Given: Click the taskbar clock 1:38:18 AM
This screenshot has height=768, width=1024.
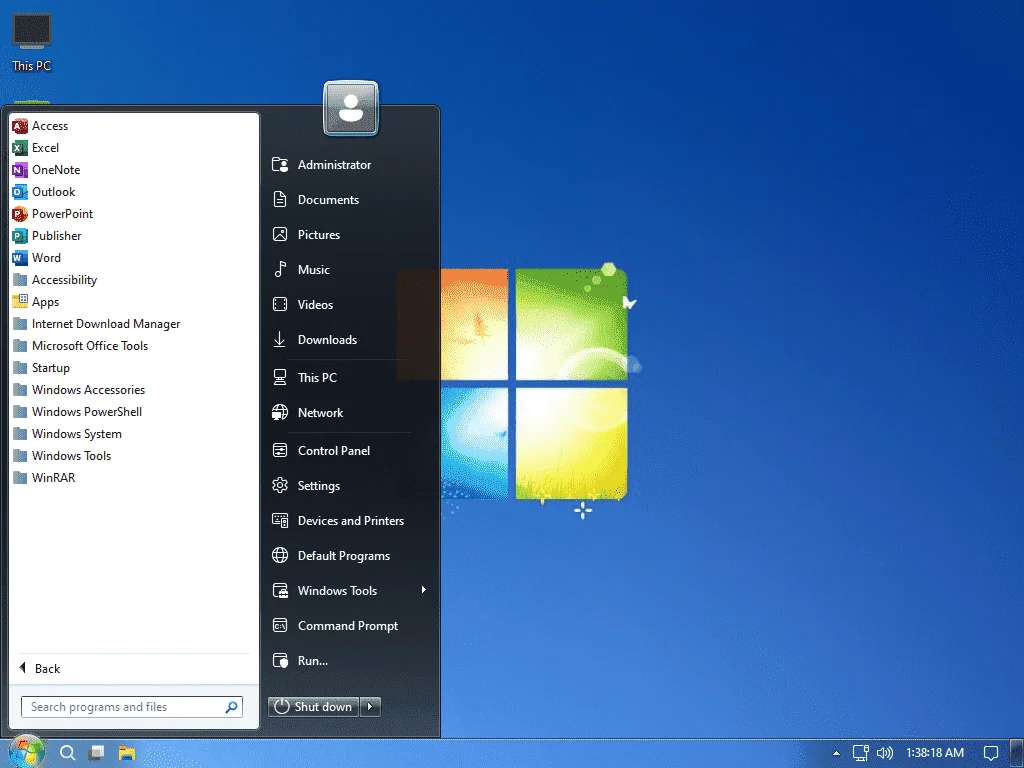Looking at the screenshot, I should [935, 753].
